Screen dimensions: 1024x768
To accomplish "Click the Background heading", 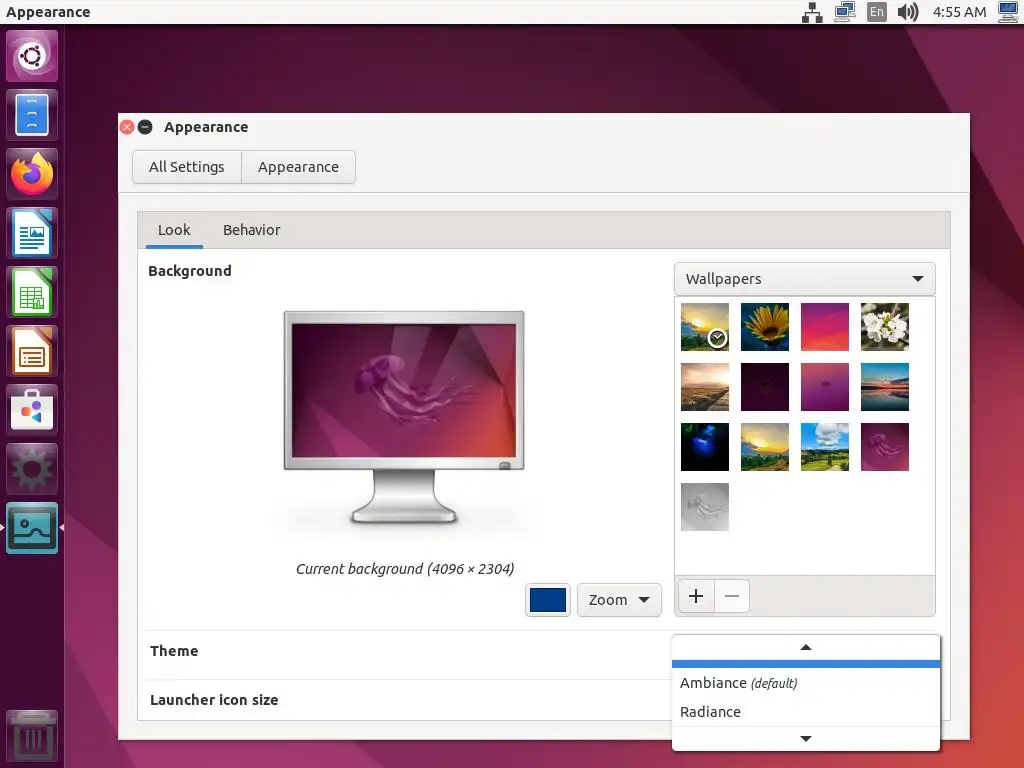I will click(190, 271).
